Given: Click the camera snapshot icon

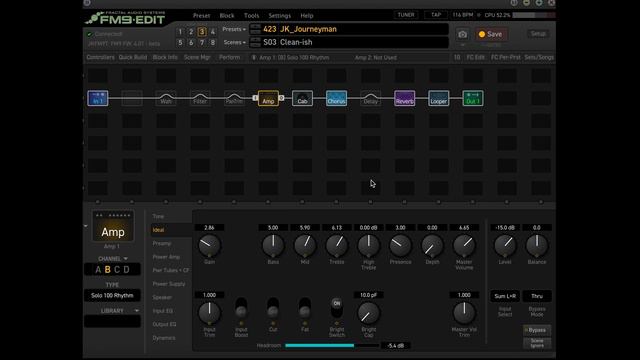Looking at the screenshot, I should point(462,35).
